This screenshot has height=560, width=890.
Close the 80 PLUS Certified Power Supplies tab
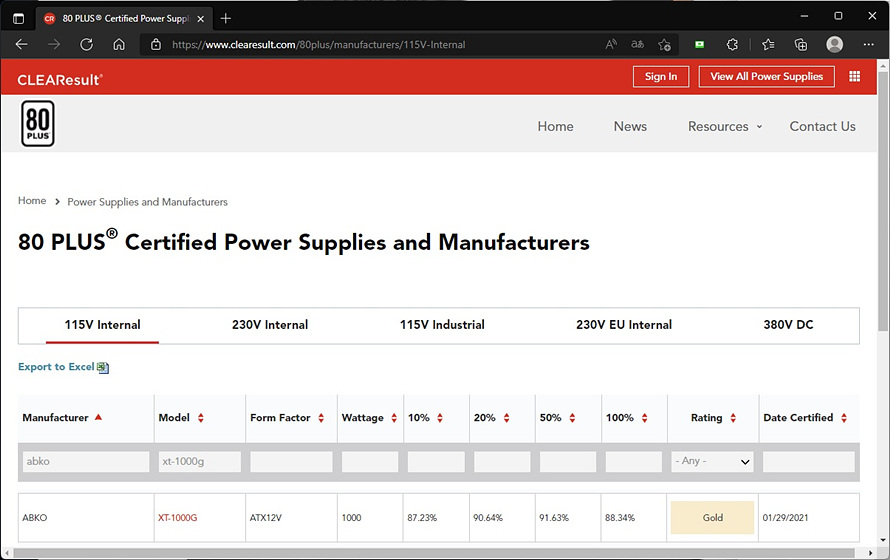pyautogui.click(x=200, y=19)
